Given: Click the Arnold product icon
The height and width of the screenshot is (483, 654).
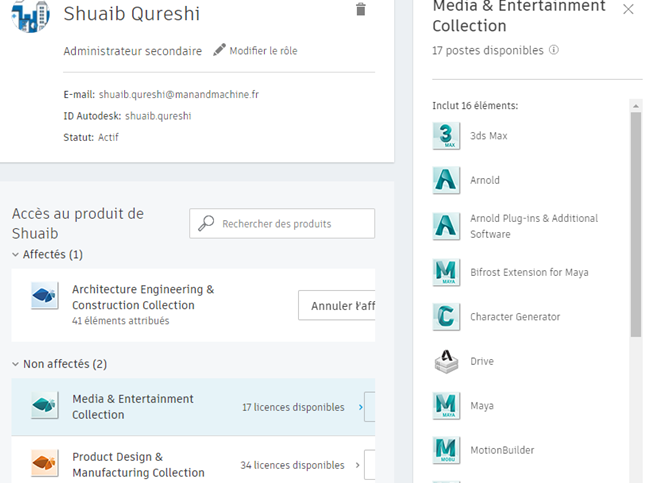Looking at the screenshot, I should [446, 180].
